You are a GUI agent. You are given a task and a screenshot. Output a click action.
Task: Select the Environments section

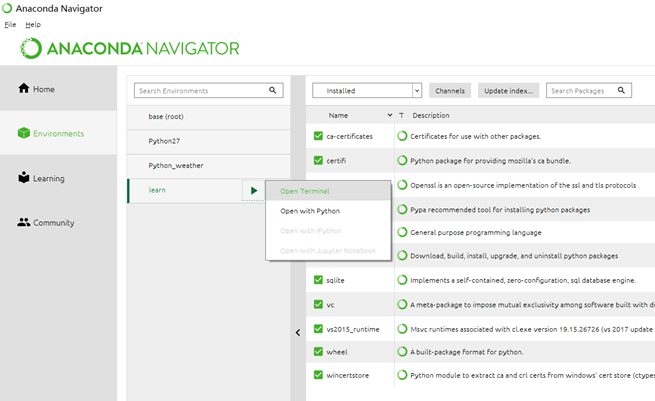tap(58, 133)
